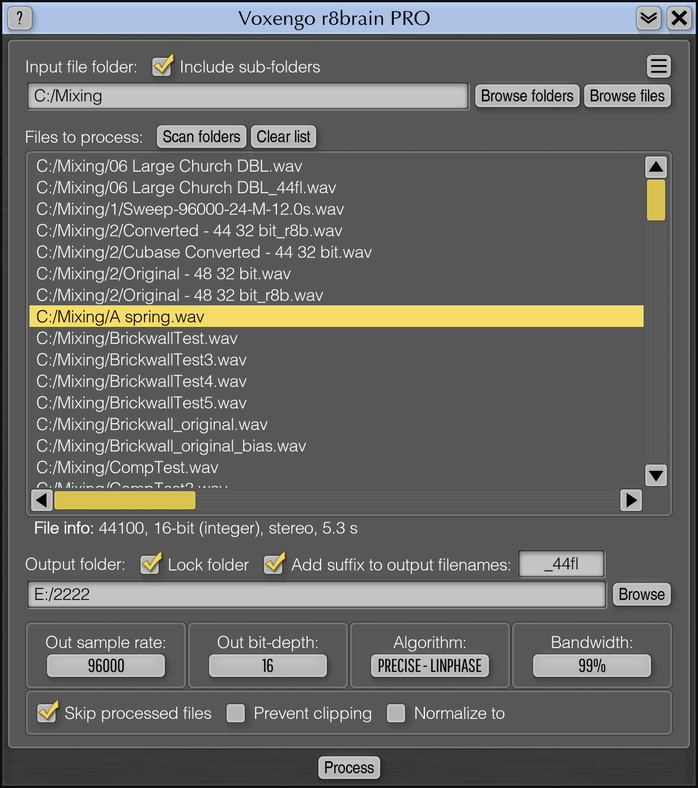The height and width of the screenshot is (788, 698).
Task: Click the Scan folders button
Action: 202,137
